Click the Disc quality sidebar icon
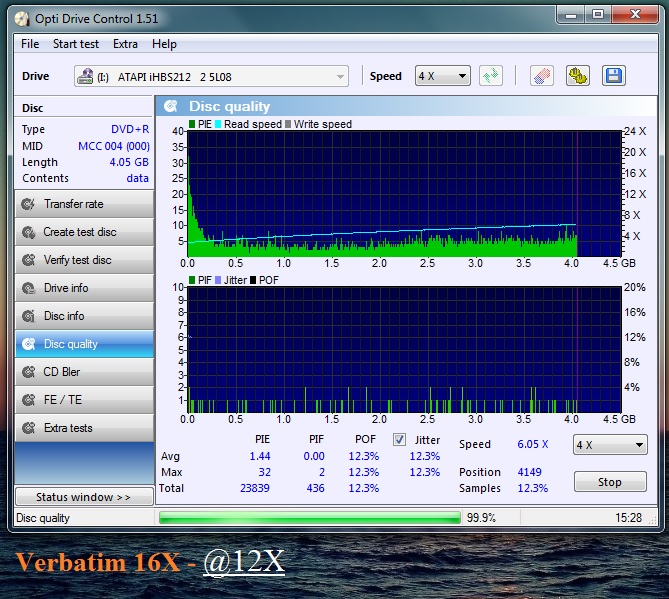 coord(29,344)
